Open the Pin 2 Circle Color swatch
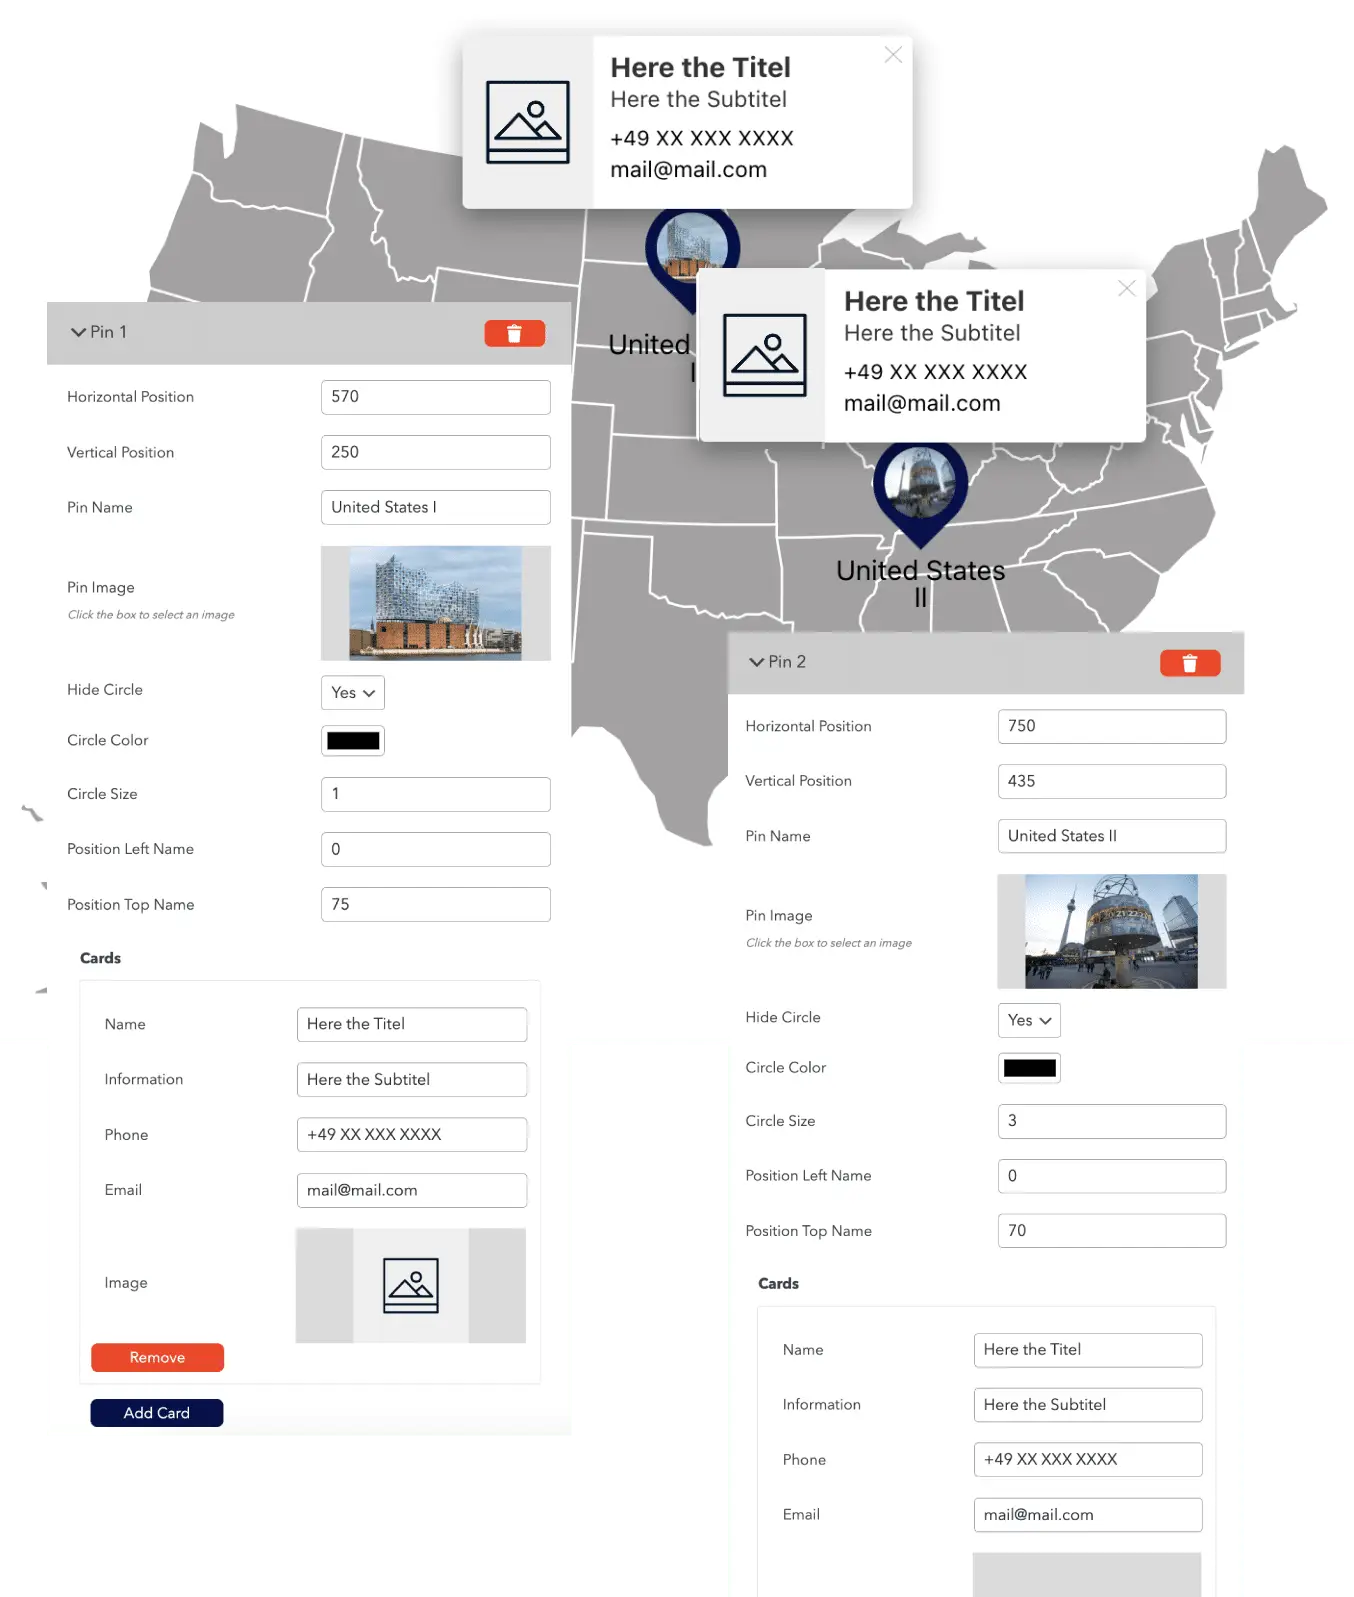The height and width of the screenshot is (1597, 1354). click(x=1029, y=1068)
